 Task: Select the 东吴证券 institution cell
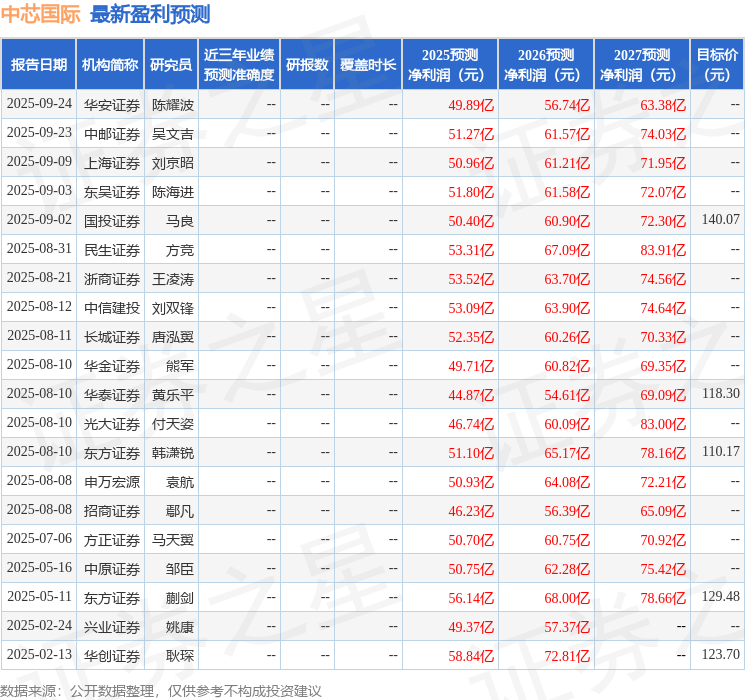[112, 192]
